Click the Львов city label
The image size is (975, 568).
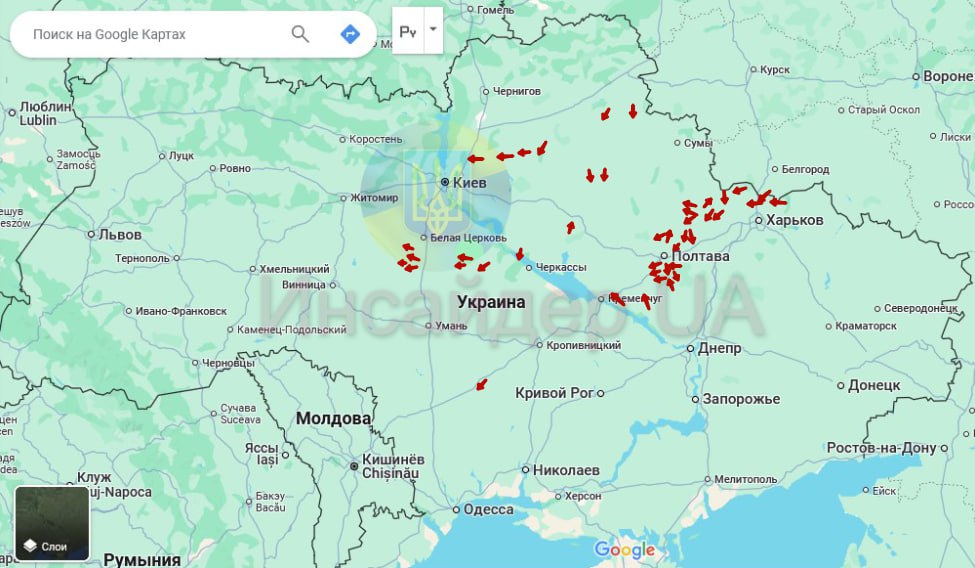click(119, 234)
